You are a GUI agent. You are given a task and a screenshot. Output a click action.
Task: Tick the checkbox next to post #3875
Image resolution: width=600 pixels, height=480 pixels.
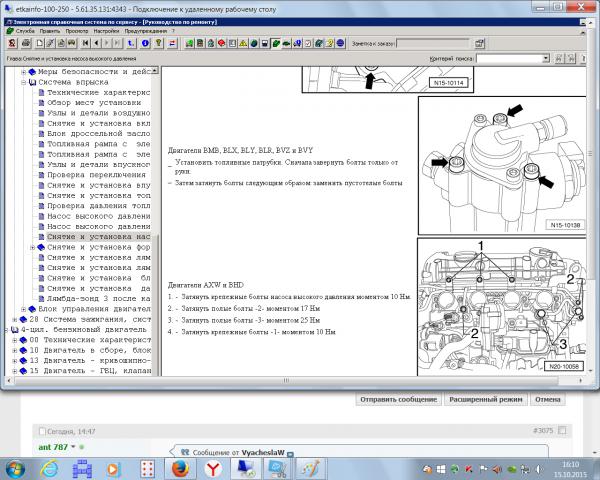point(562,431)
